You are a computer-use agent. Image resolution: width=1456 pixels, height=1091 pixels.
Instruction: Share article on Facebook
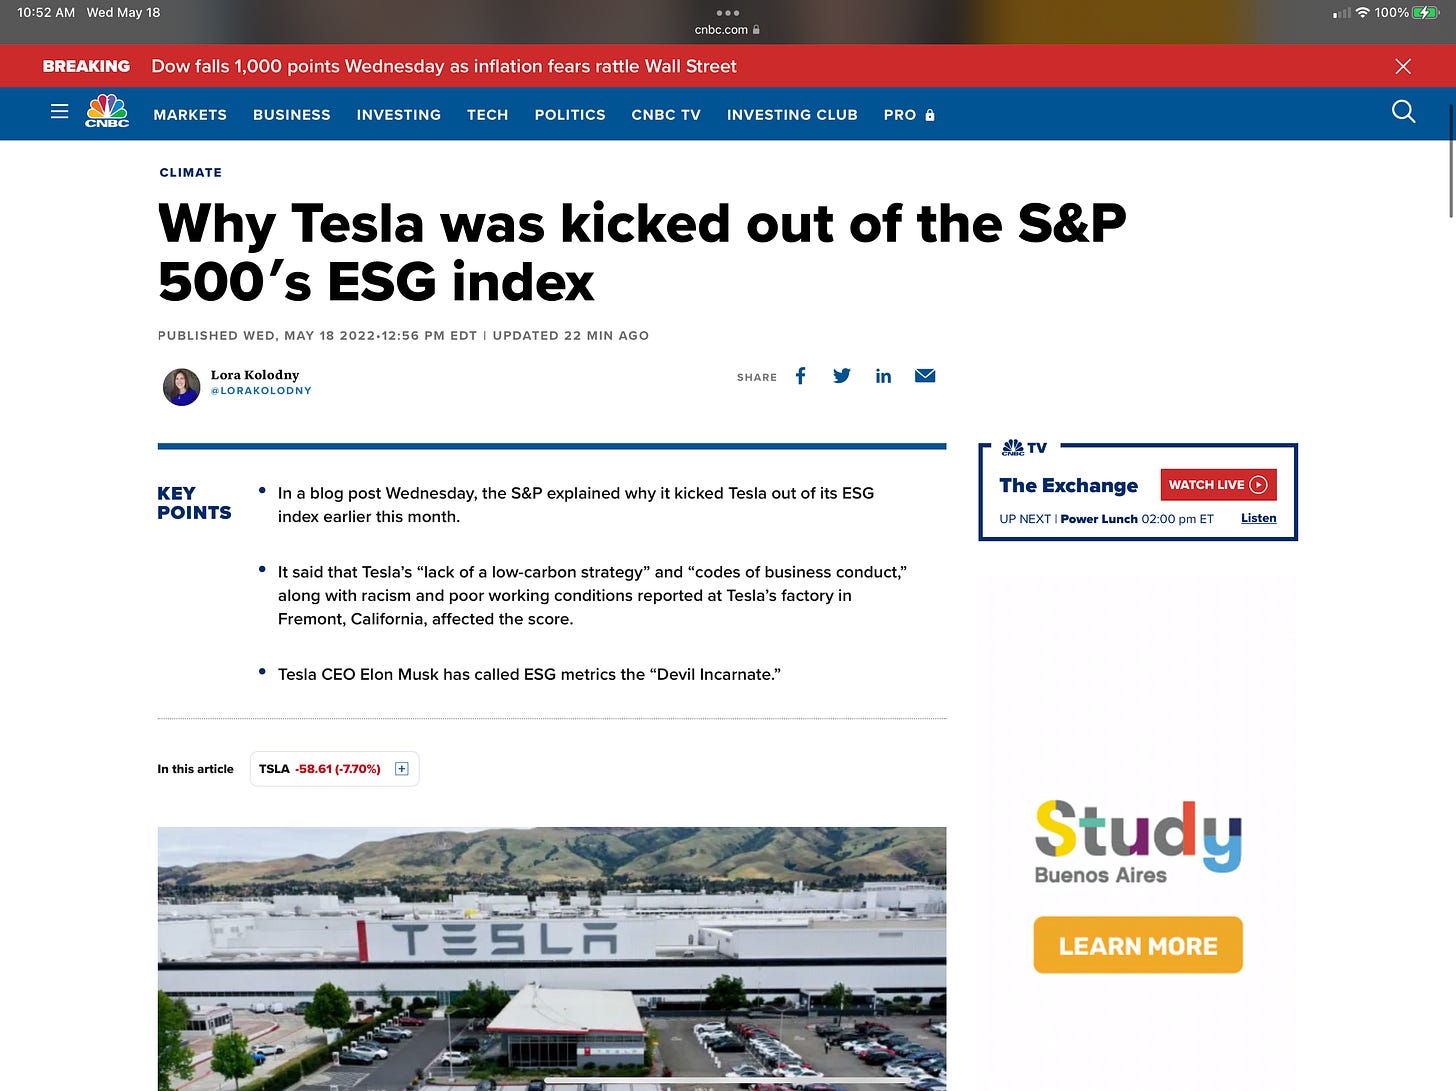tap(800, 376)
